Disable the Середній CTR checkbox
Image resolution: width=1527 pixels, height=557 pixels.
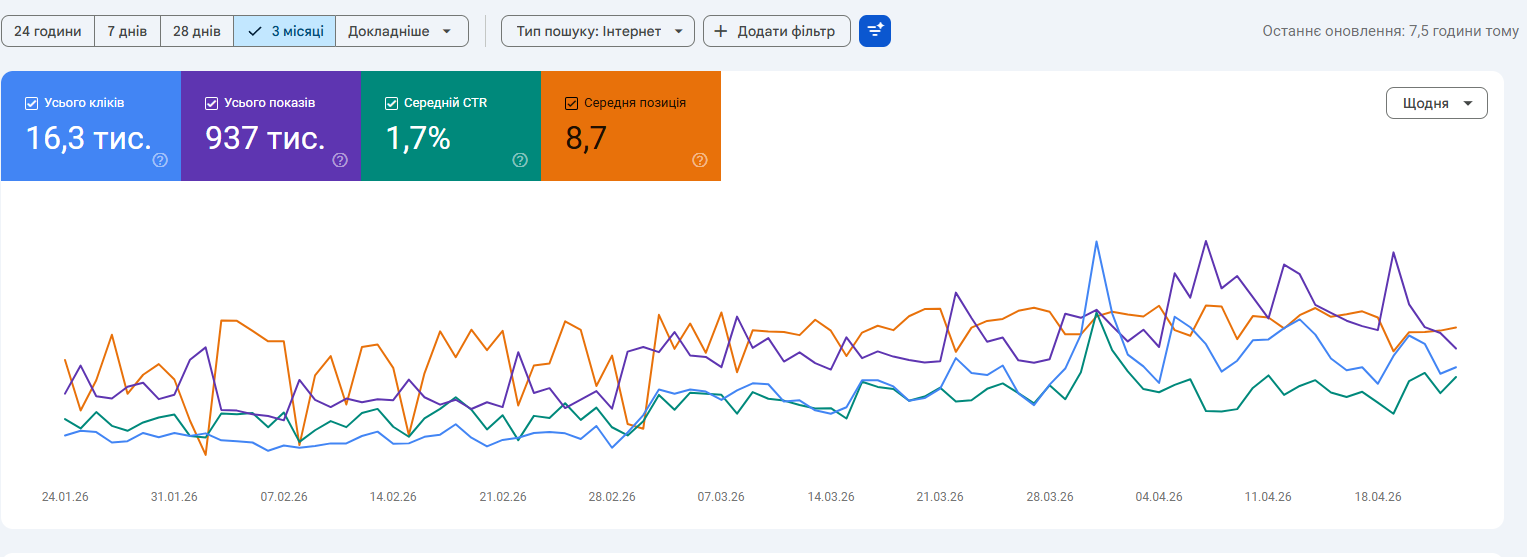point(391,103)
